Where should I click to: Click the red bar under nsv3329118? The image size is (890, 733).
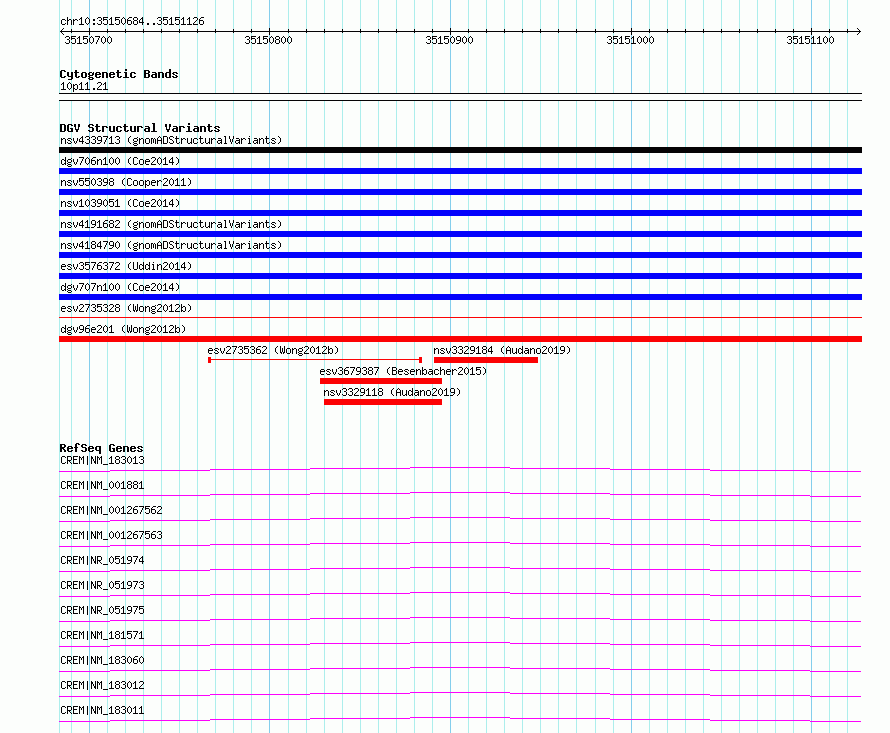pos(383,402)
